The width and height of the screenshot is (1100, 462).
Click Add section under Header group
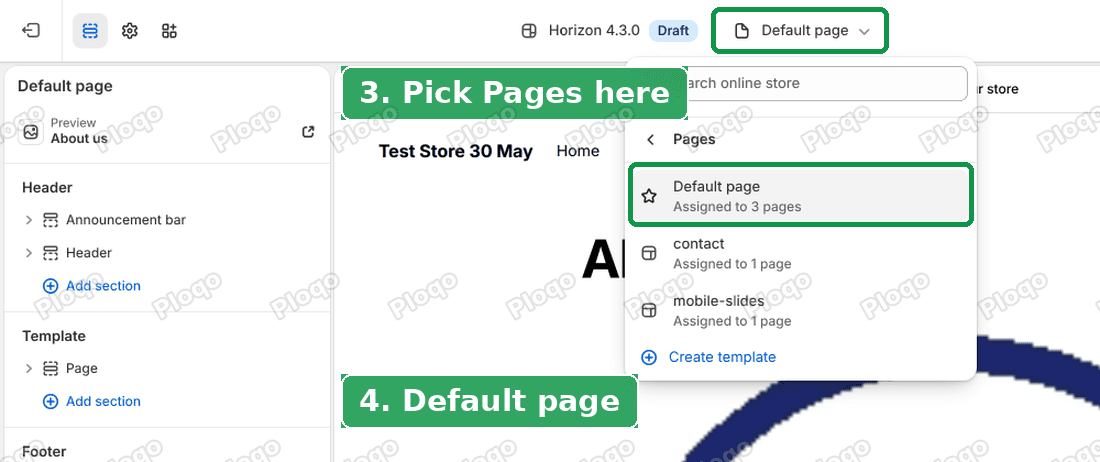103,286
